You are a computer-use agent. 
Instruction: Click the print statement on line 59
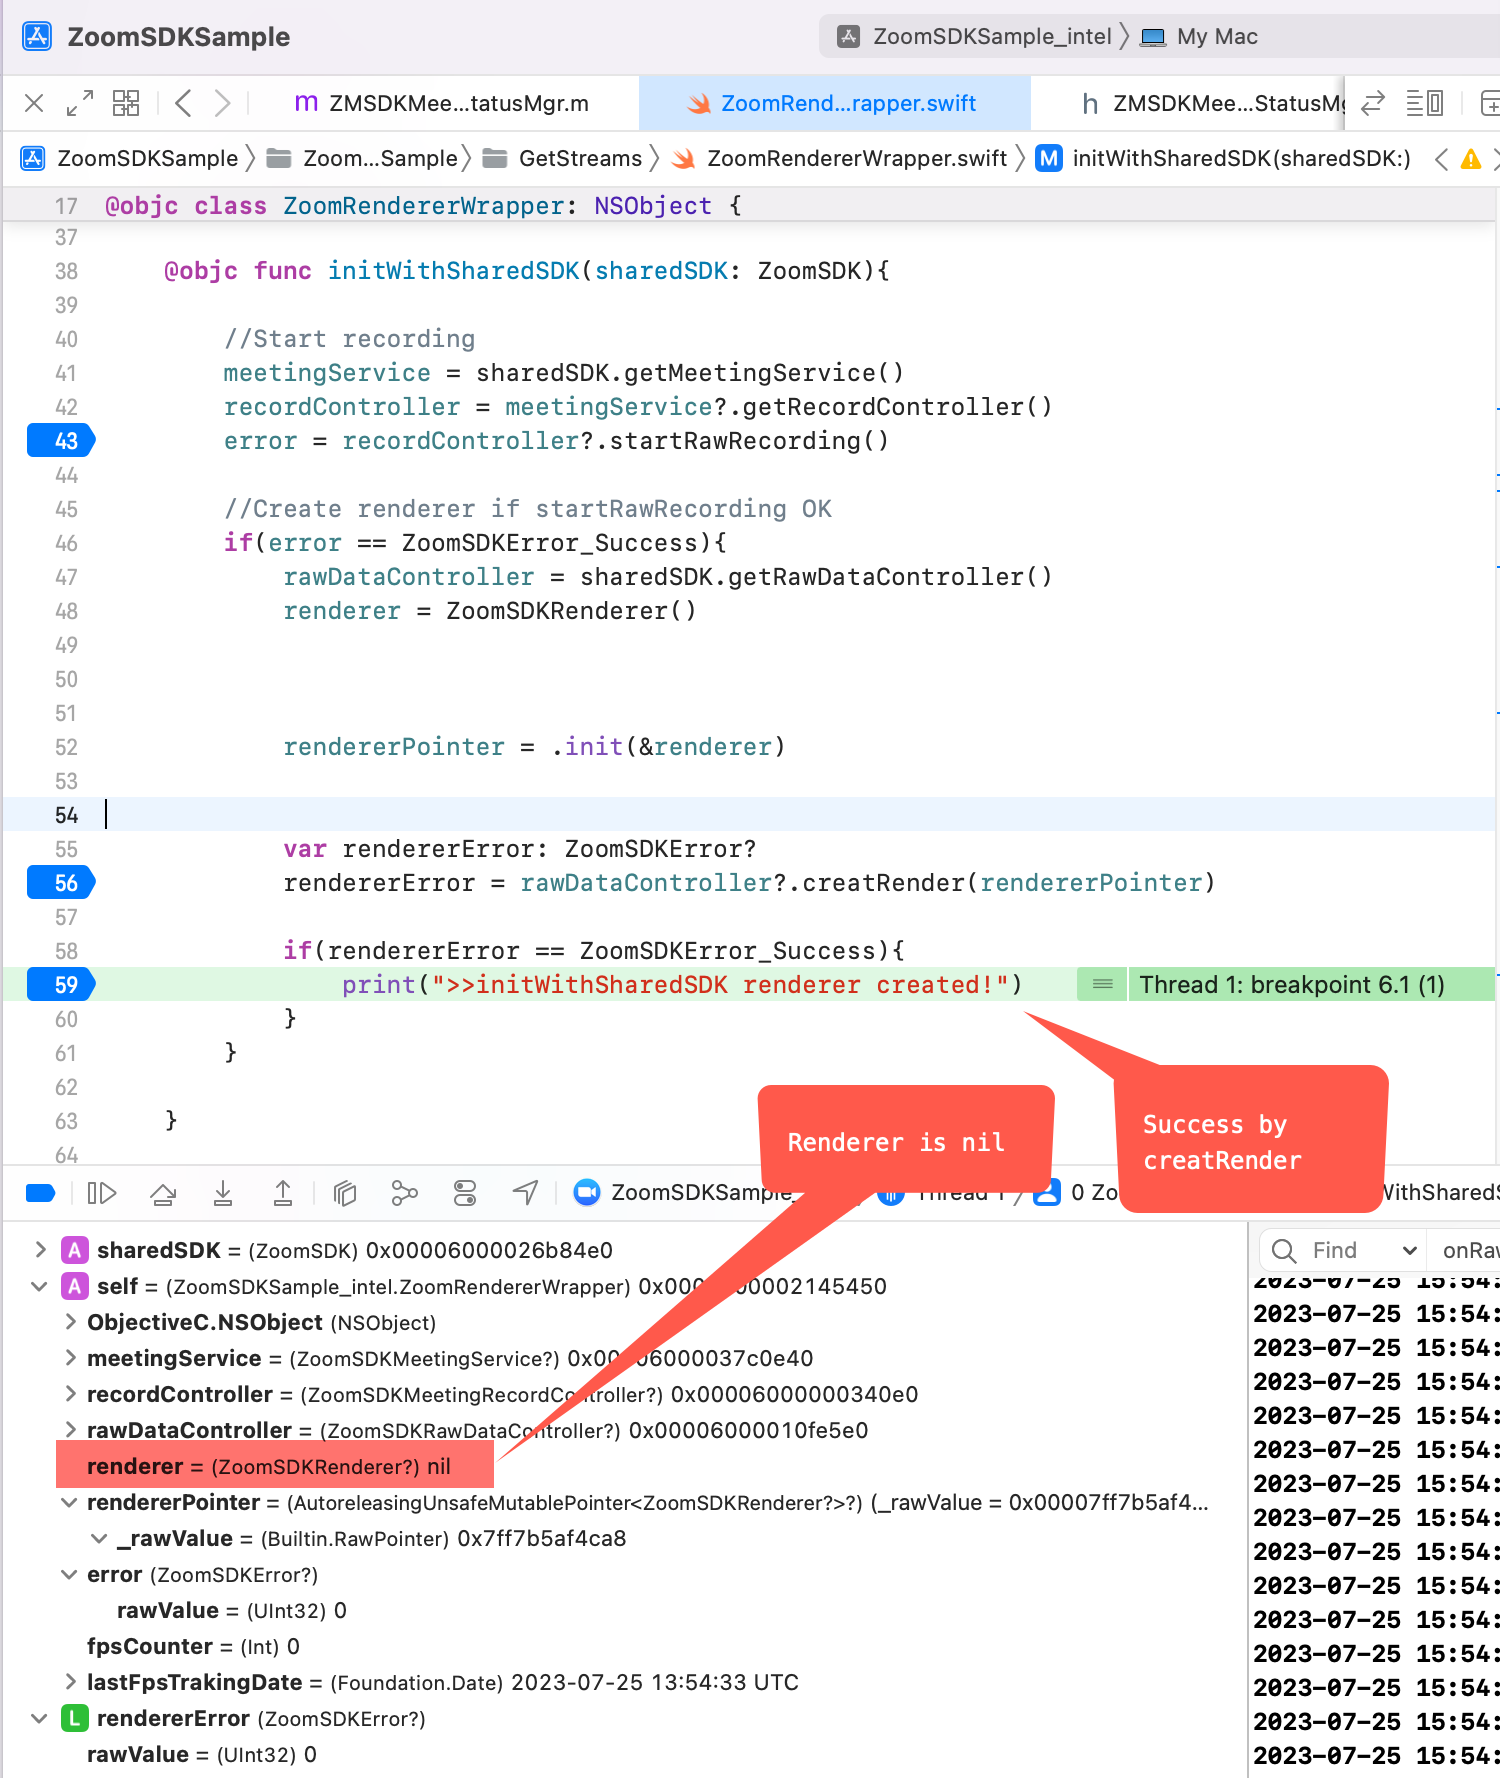pyautogui.click(x=682, y=985)
